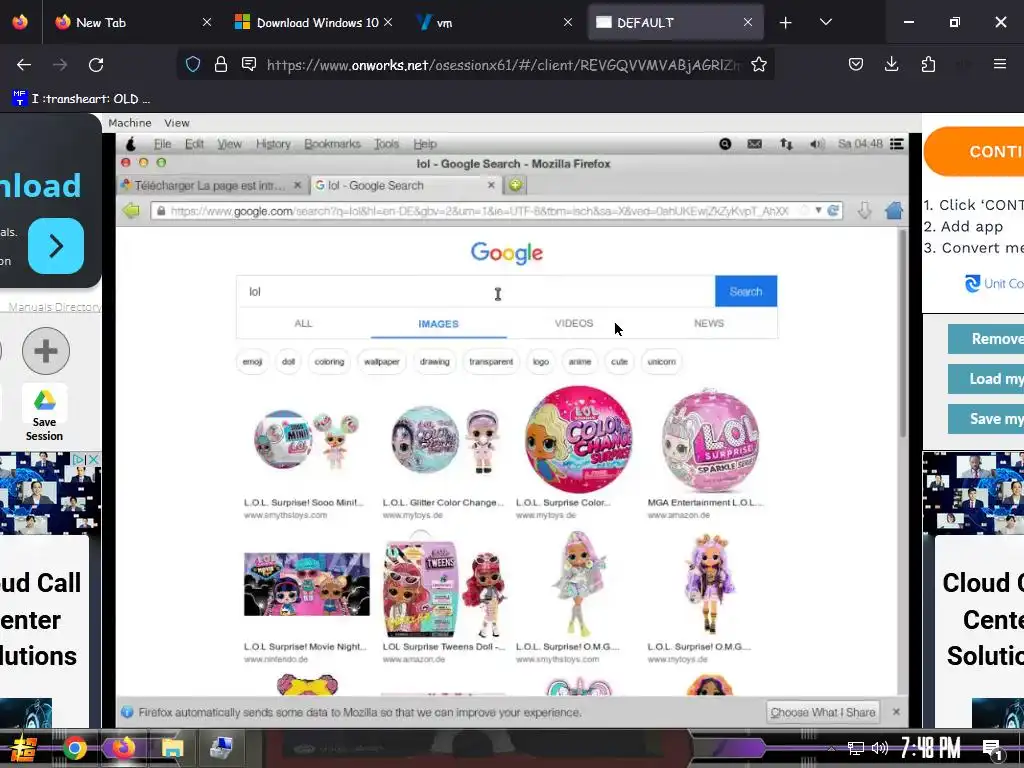The image size is (1024, 768).
Task: Open L.O.L. Surprise Sooo Mini image
Action: click(306, 440)
